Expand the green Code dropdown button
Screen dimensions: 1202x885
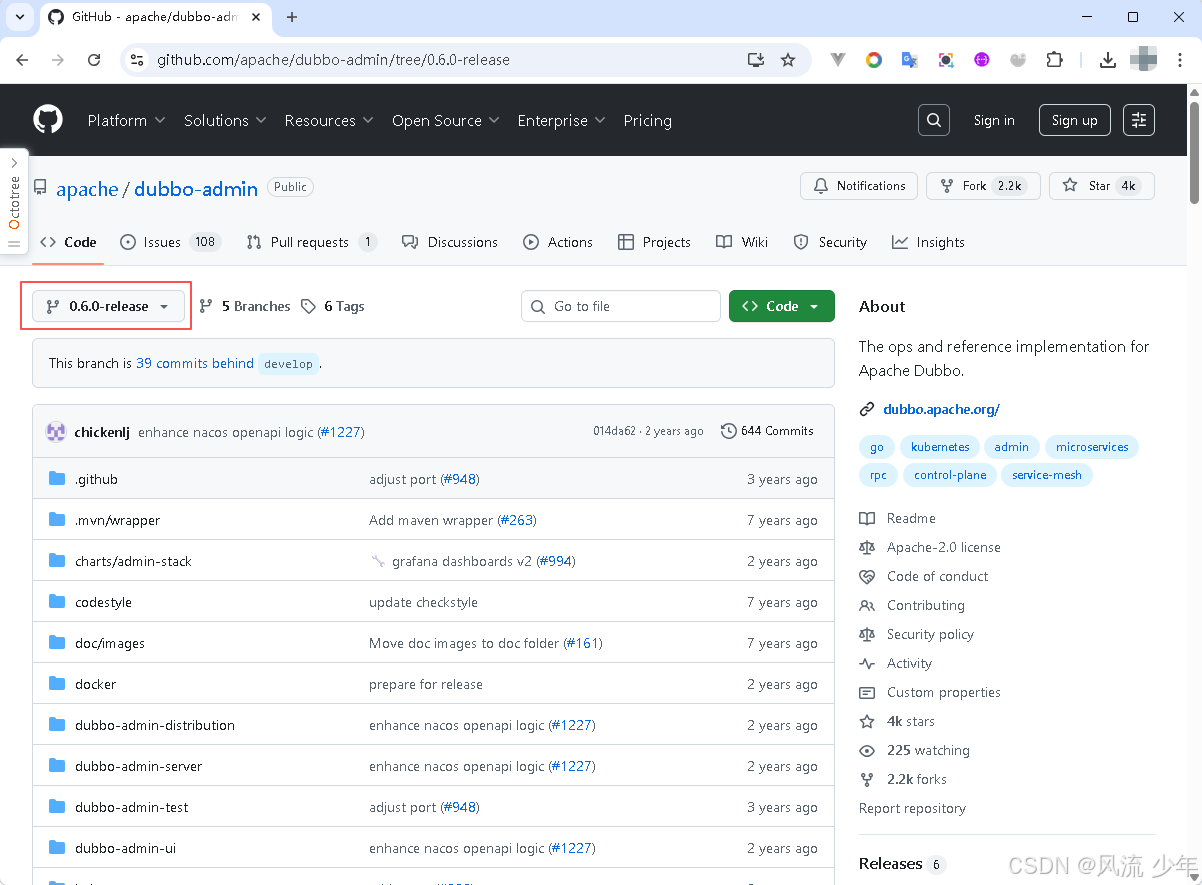[782, 306]
